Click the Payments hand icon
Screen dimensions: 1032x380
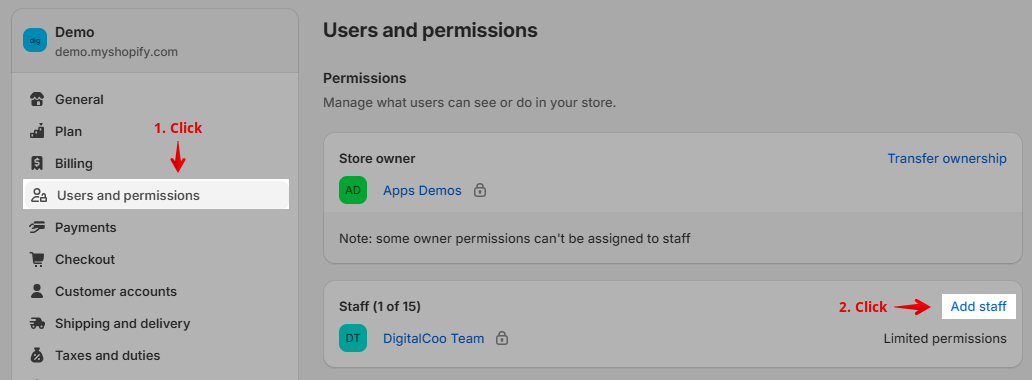[x=38, y=227]
